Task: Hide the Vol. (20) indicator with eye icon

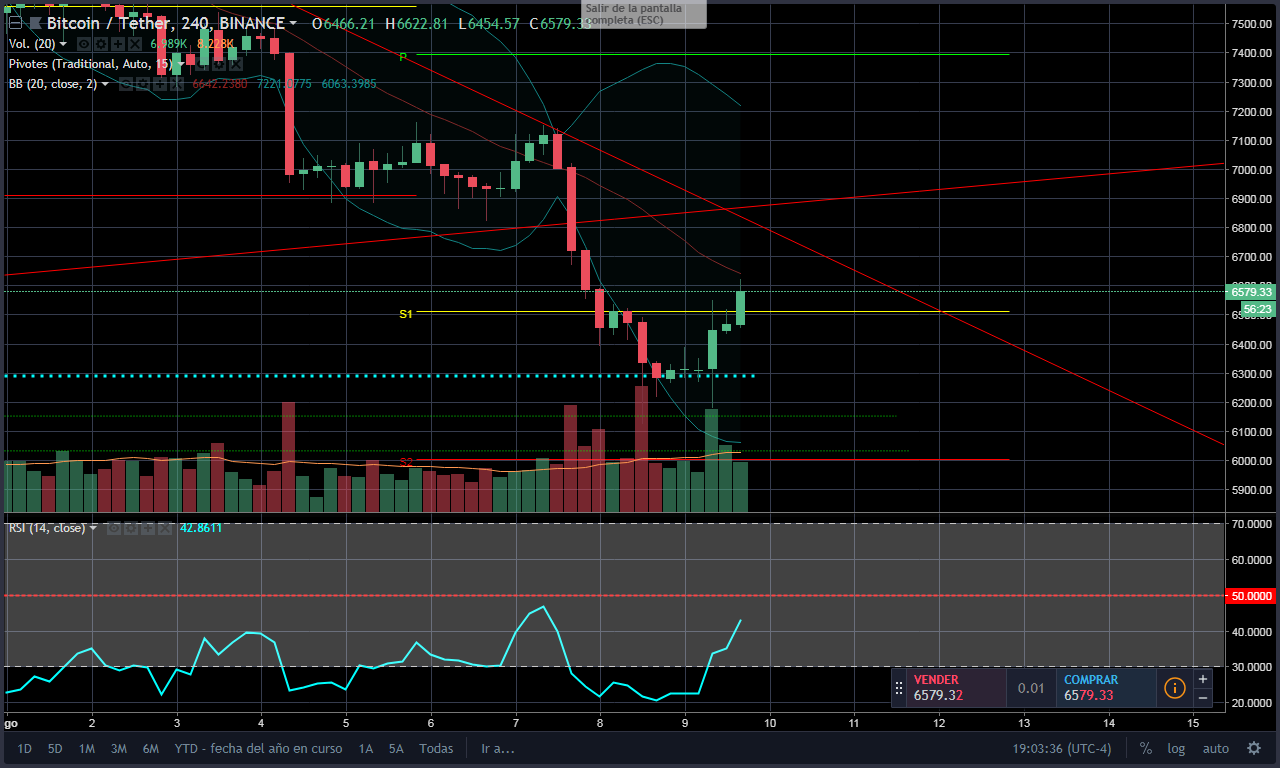Action: coord(84,44)
